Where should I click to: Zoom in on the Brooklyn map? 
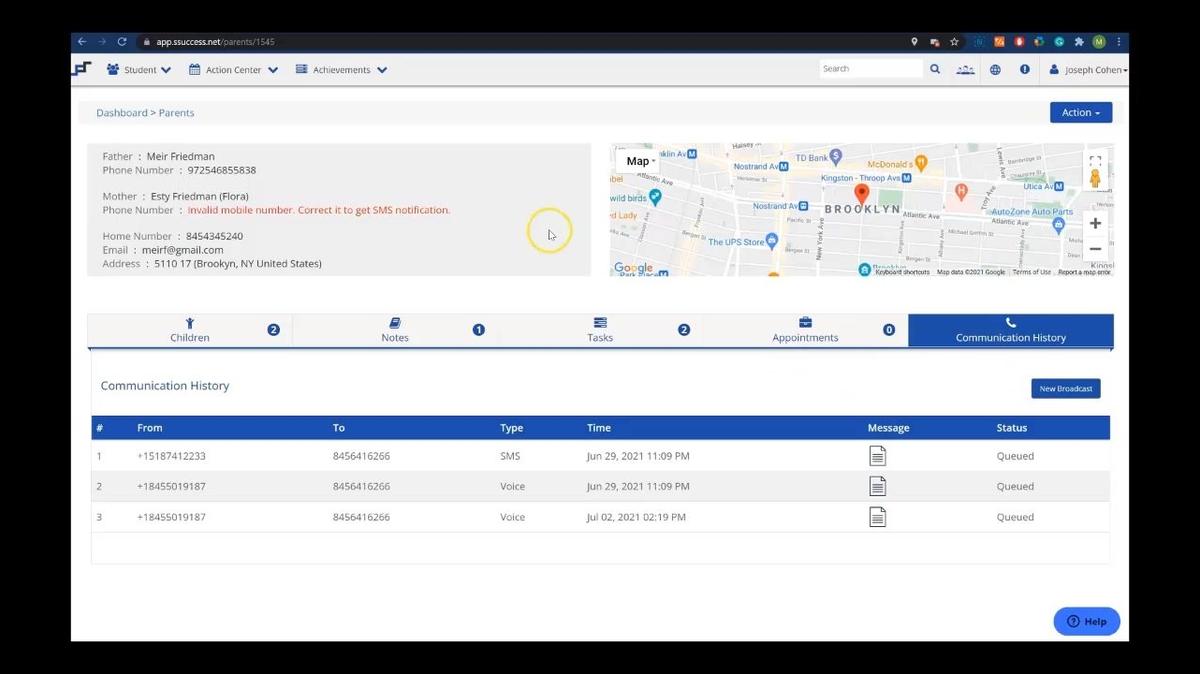(1095, 223)
